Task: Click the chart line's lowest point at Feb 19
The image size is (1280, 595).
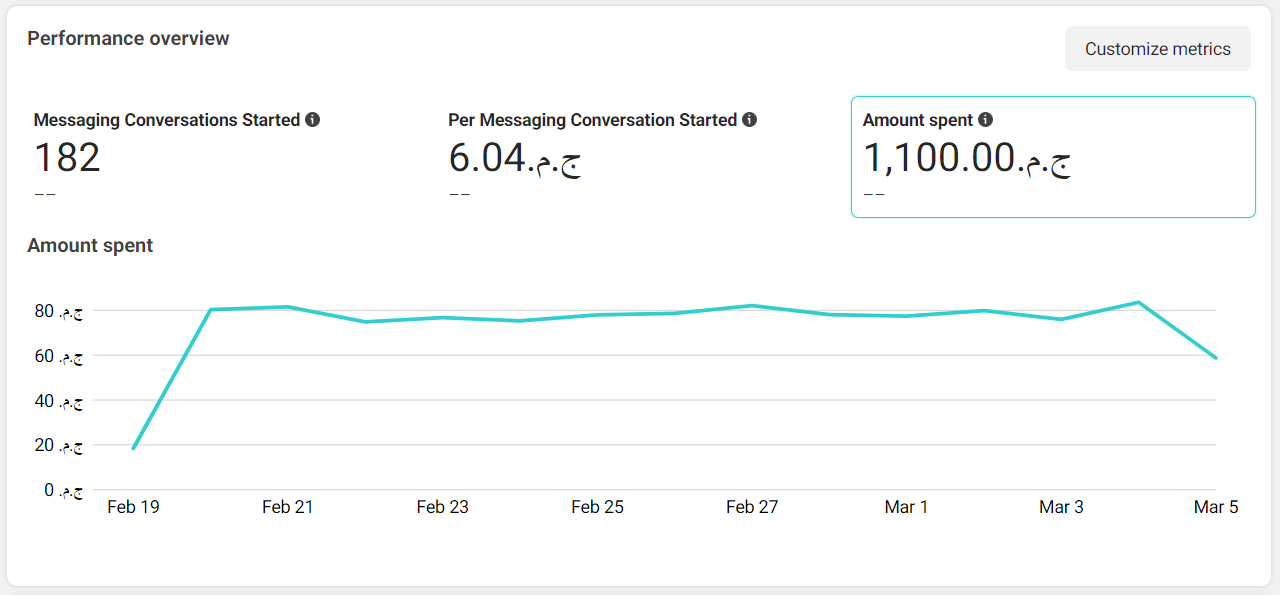Action: point(133,448)
